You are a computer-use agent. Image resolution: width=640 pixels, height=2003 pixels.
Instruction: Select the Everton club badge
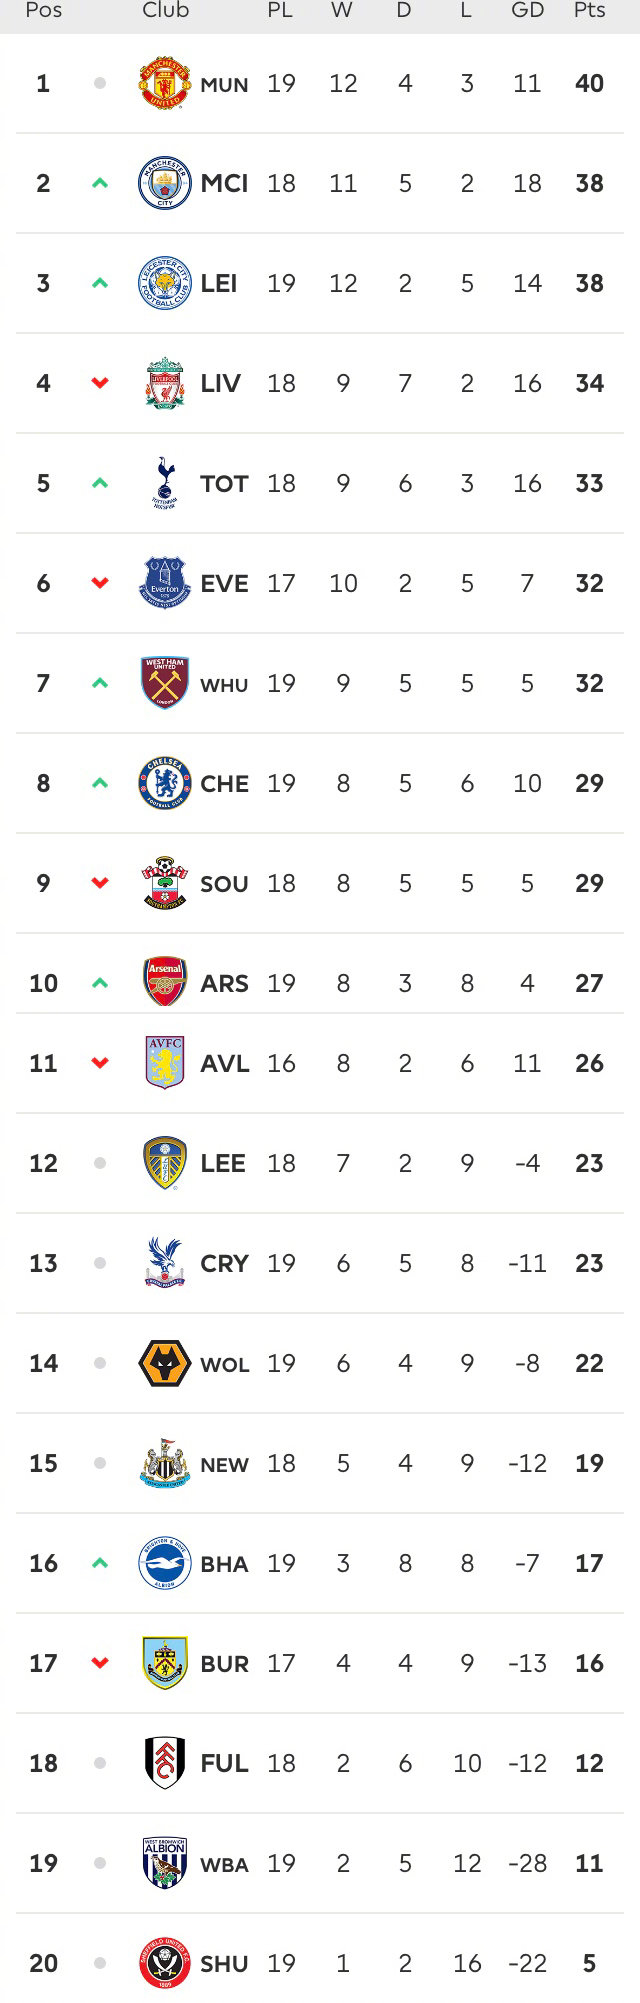pyautogui.click(x=165, y=583)
